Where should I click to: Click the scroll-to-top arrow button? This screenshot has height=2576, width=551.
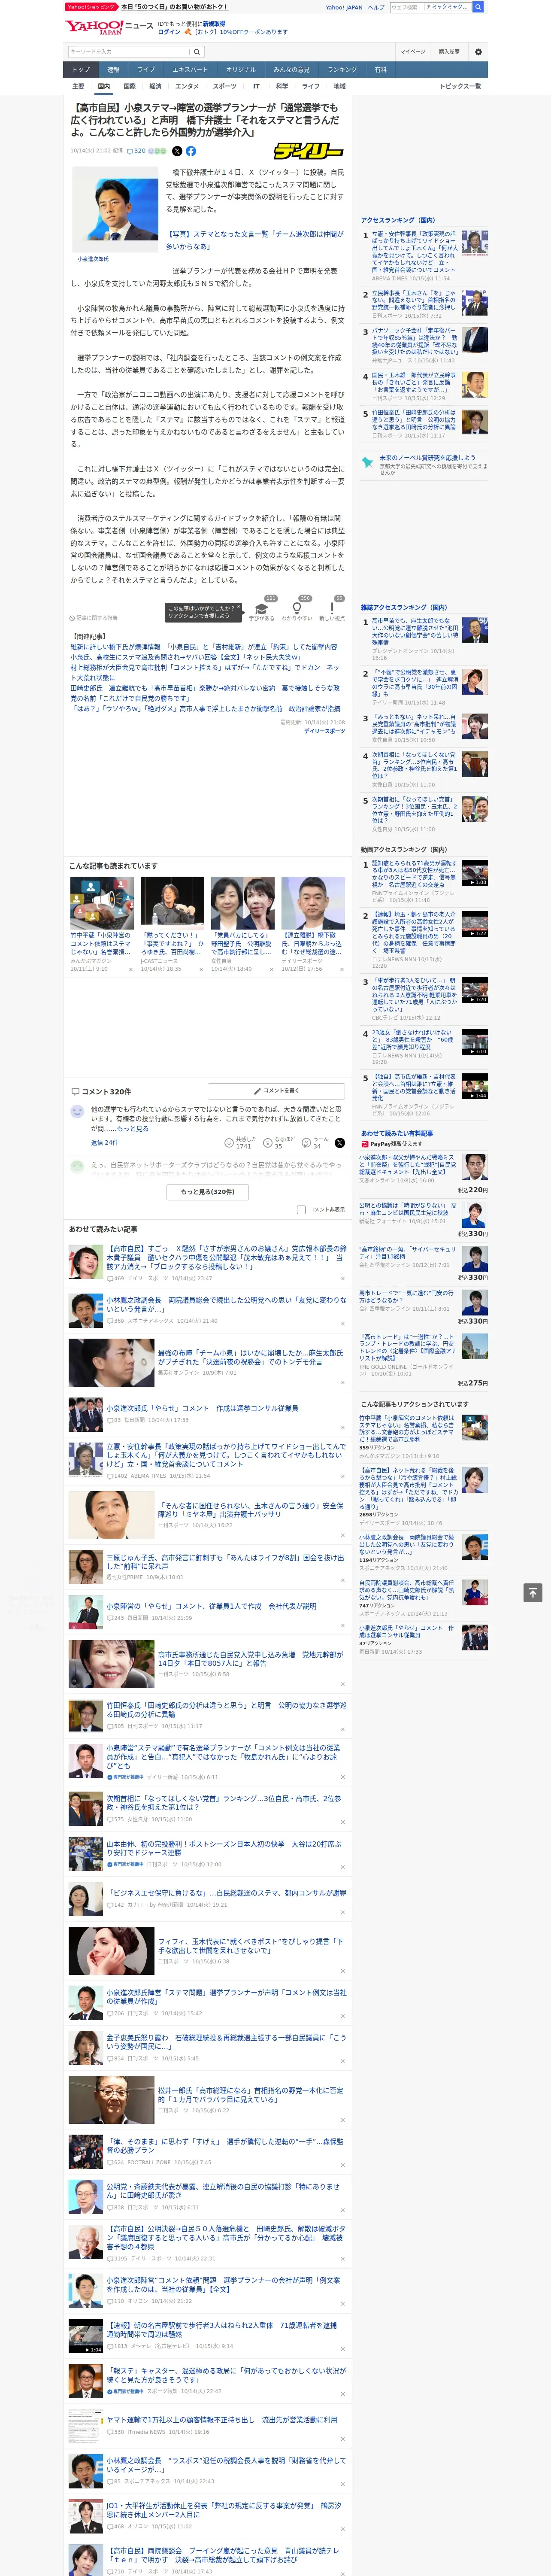533,1592
